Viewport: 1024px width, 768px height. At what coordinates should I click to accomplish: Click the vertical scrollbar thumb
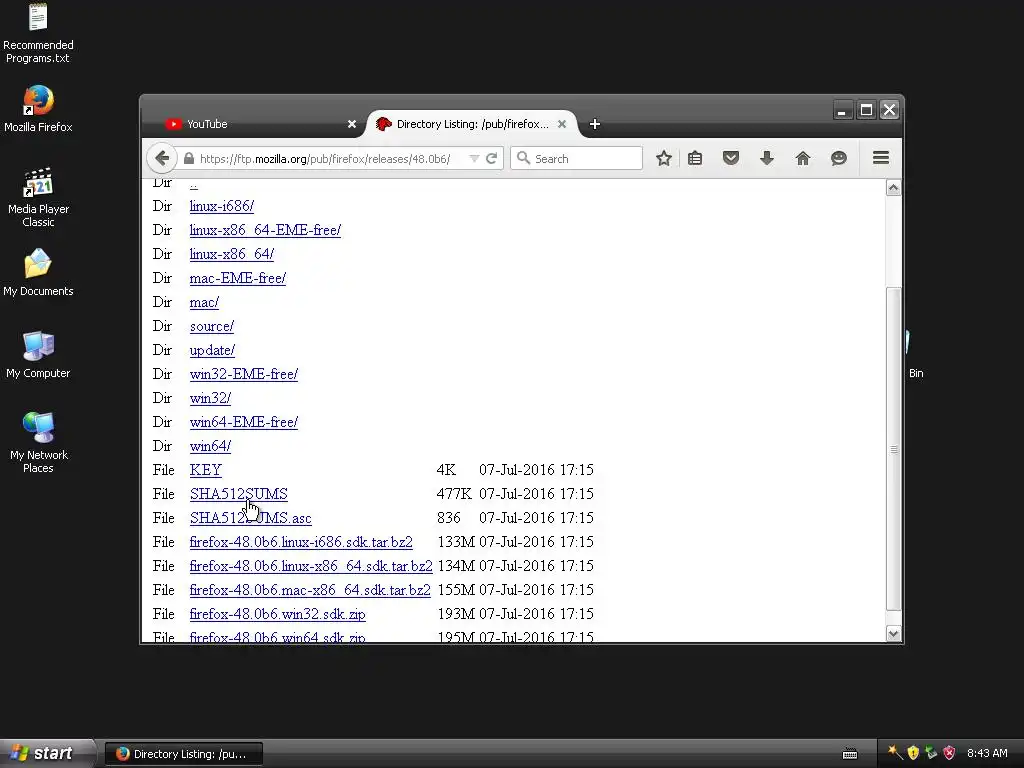[x=893, y=449]
